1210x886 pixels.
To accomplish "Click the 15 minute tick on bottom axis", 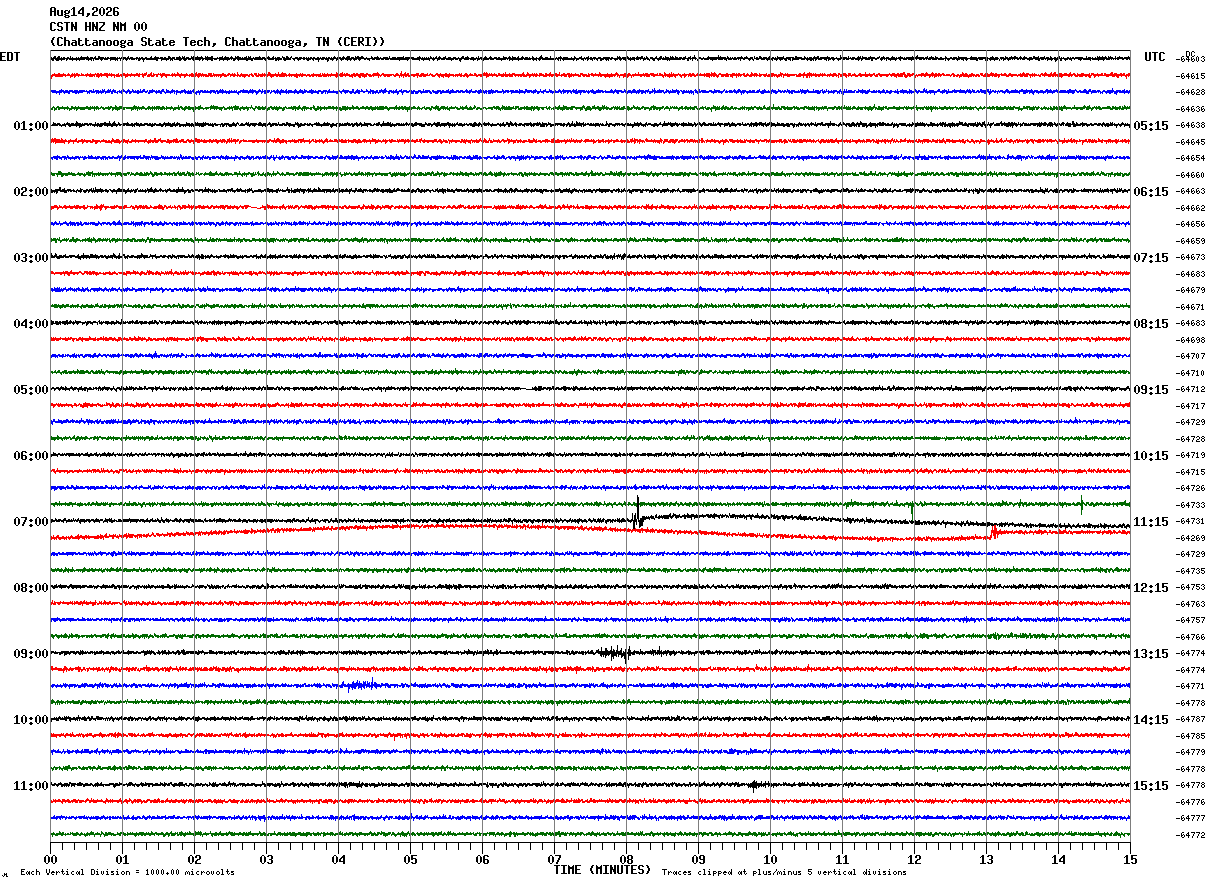I will (1130, 859).
